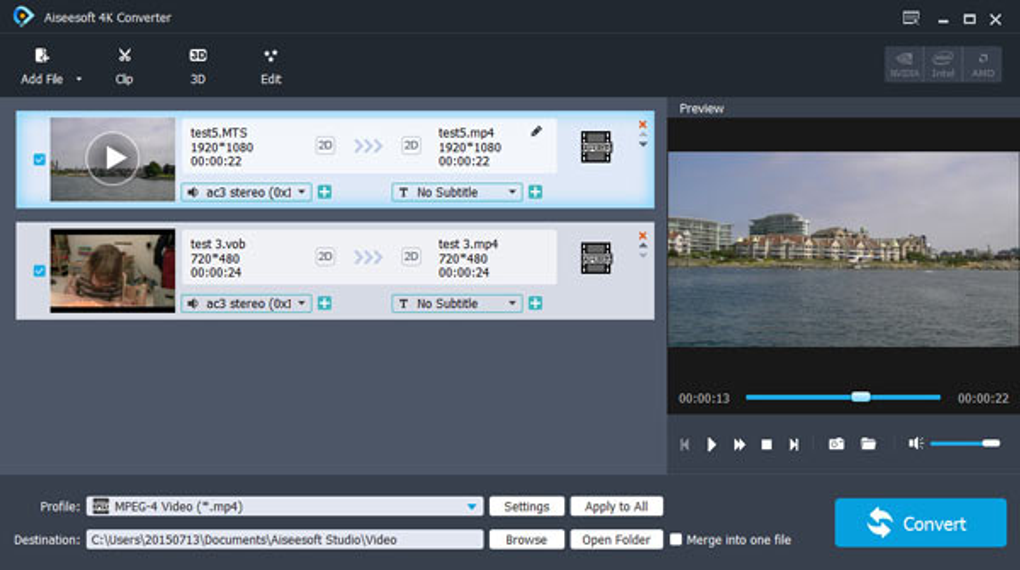Toggle Intel acceleration indicator

click(943, 64)
